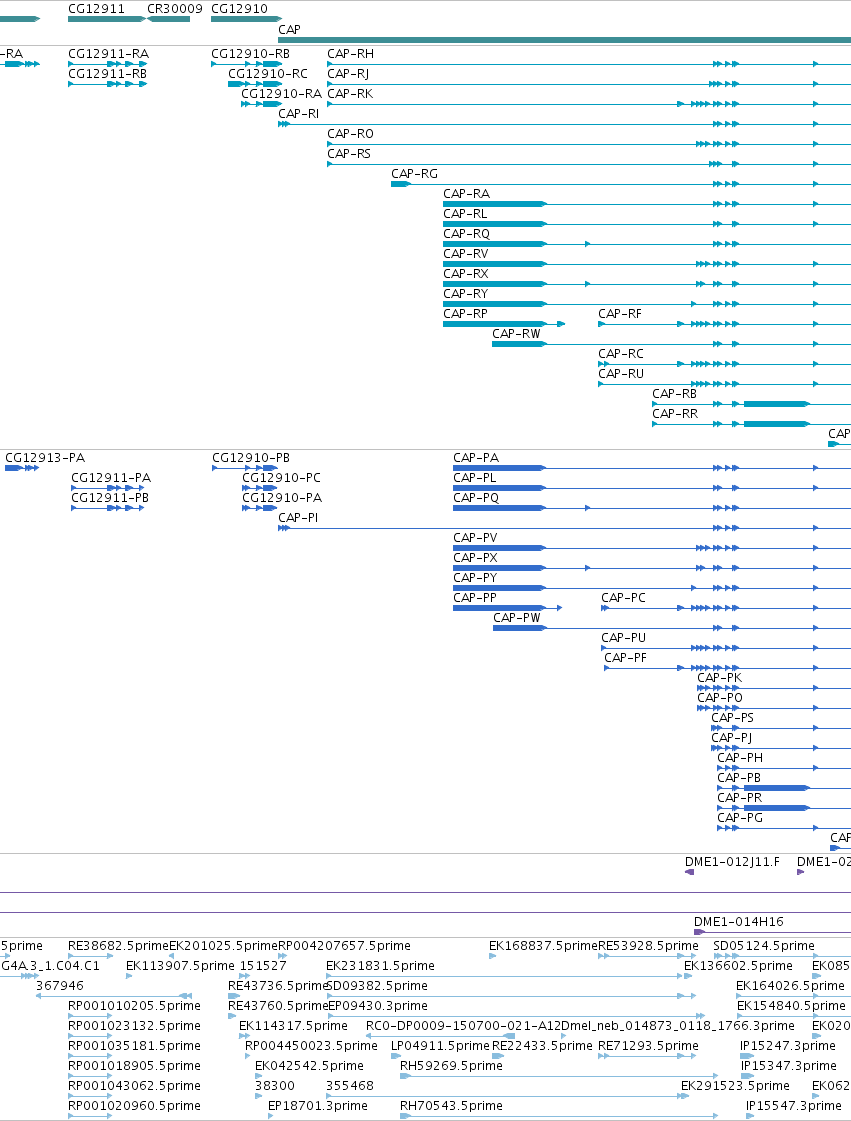Select EST RH59269.5prime
This screenshot has height=1121, width=851.
pyautogui.click(x=559, y=1077)
